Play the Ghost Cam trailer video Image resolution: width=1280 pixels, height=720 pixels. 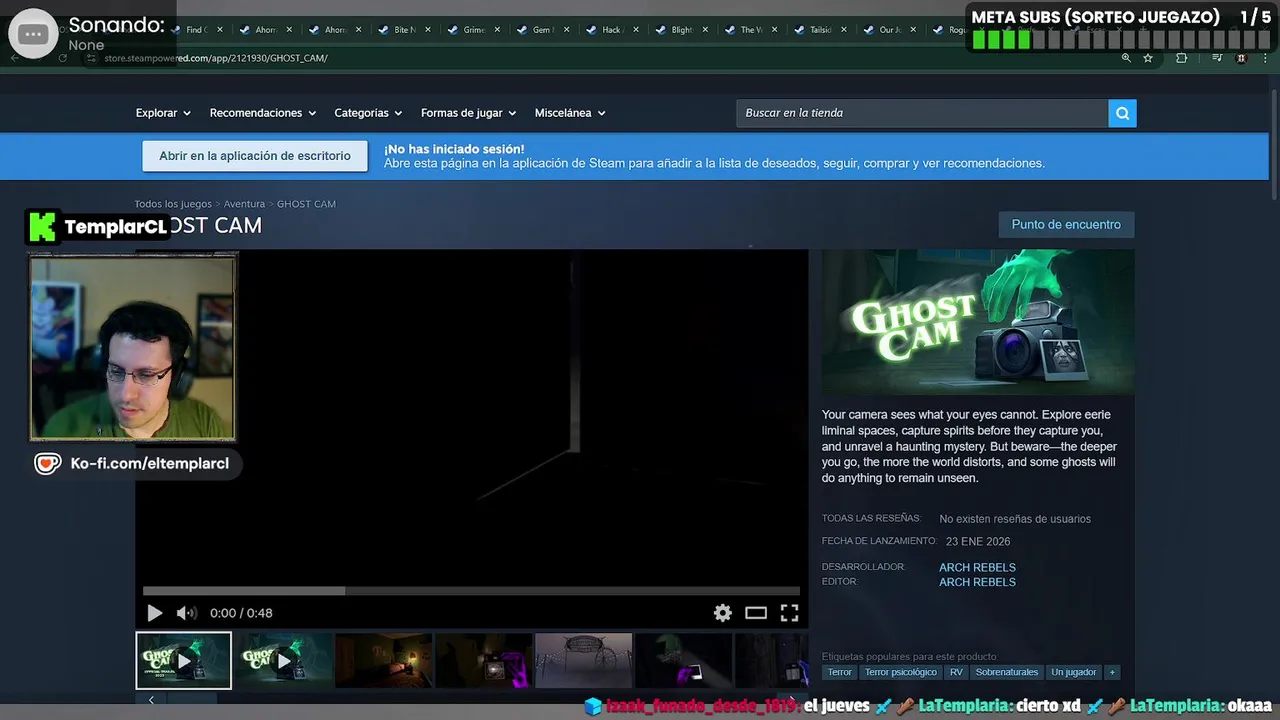click(x=154, y=613)
